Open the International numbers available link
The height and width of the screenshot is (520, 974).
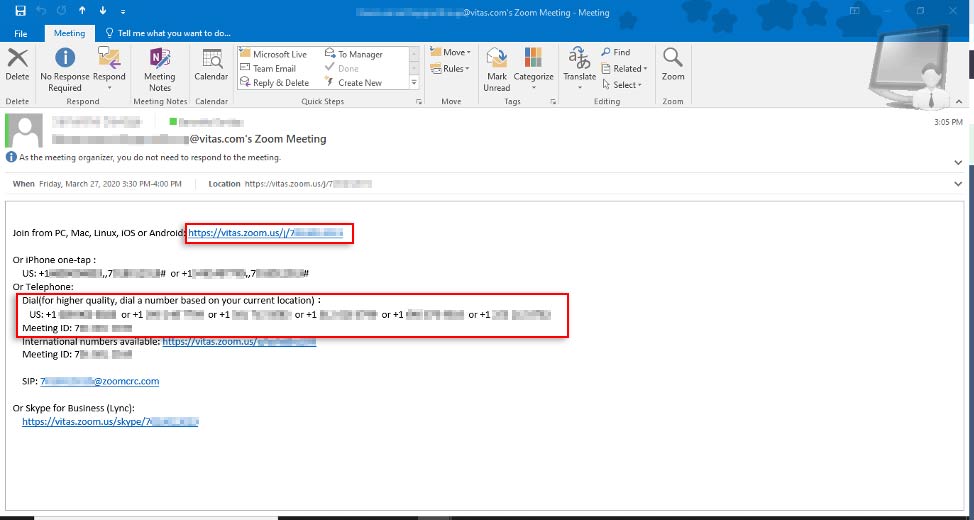[x=239, y=341]
